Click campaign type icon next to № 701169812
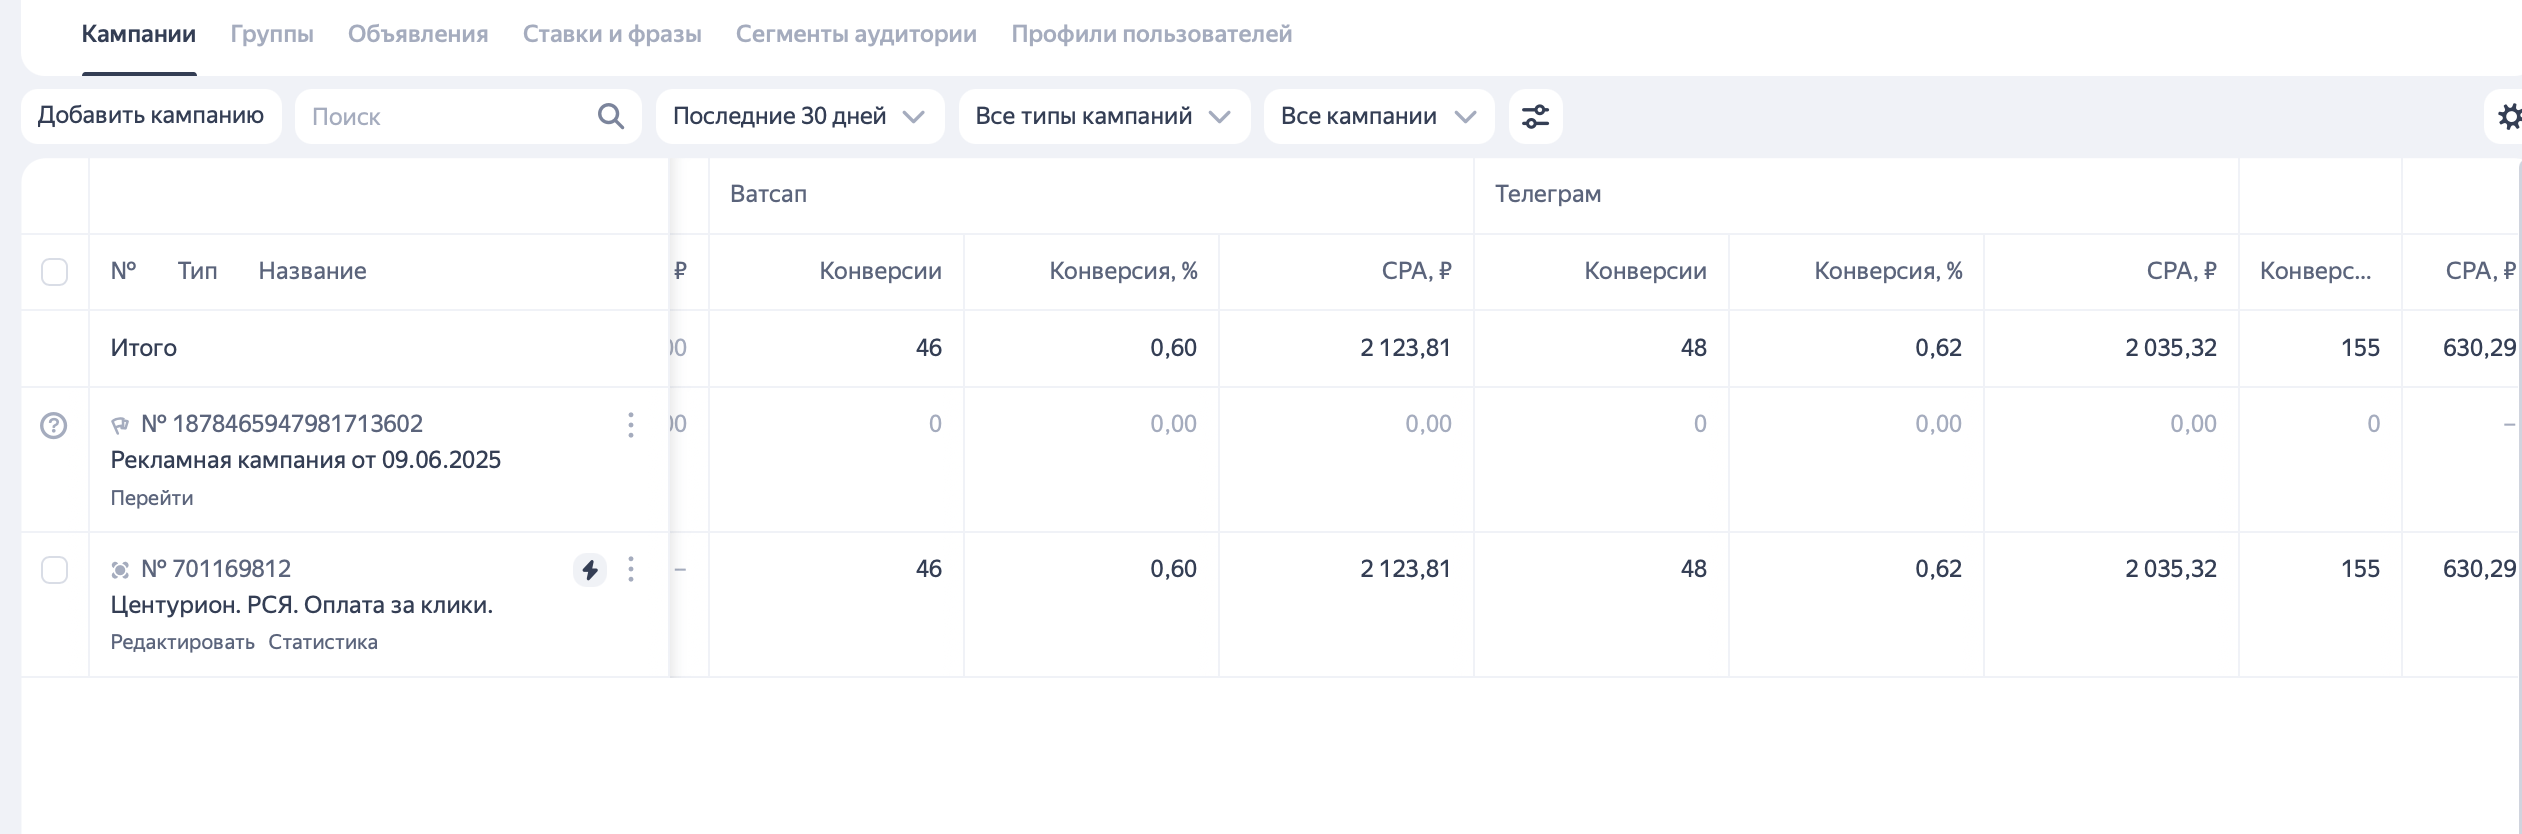The width and height of the screenshot is (2522, 834). 120,570
